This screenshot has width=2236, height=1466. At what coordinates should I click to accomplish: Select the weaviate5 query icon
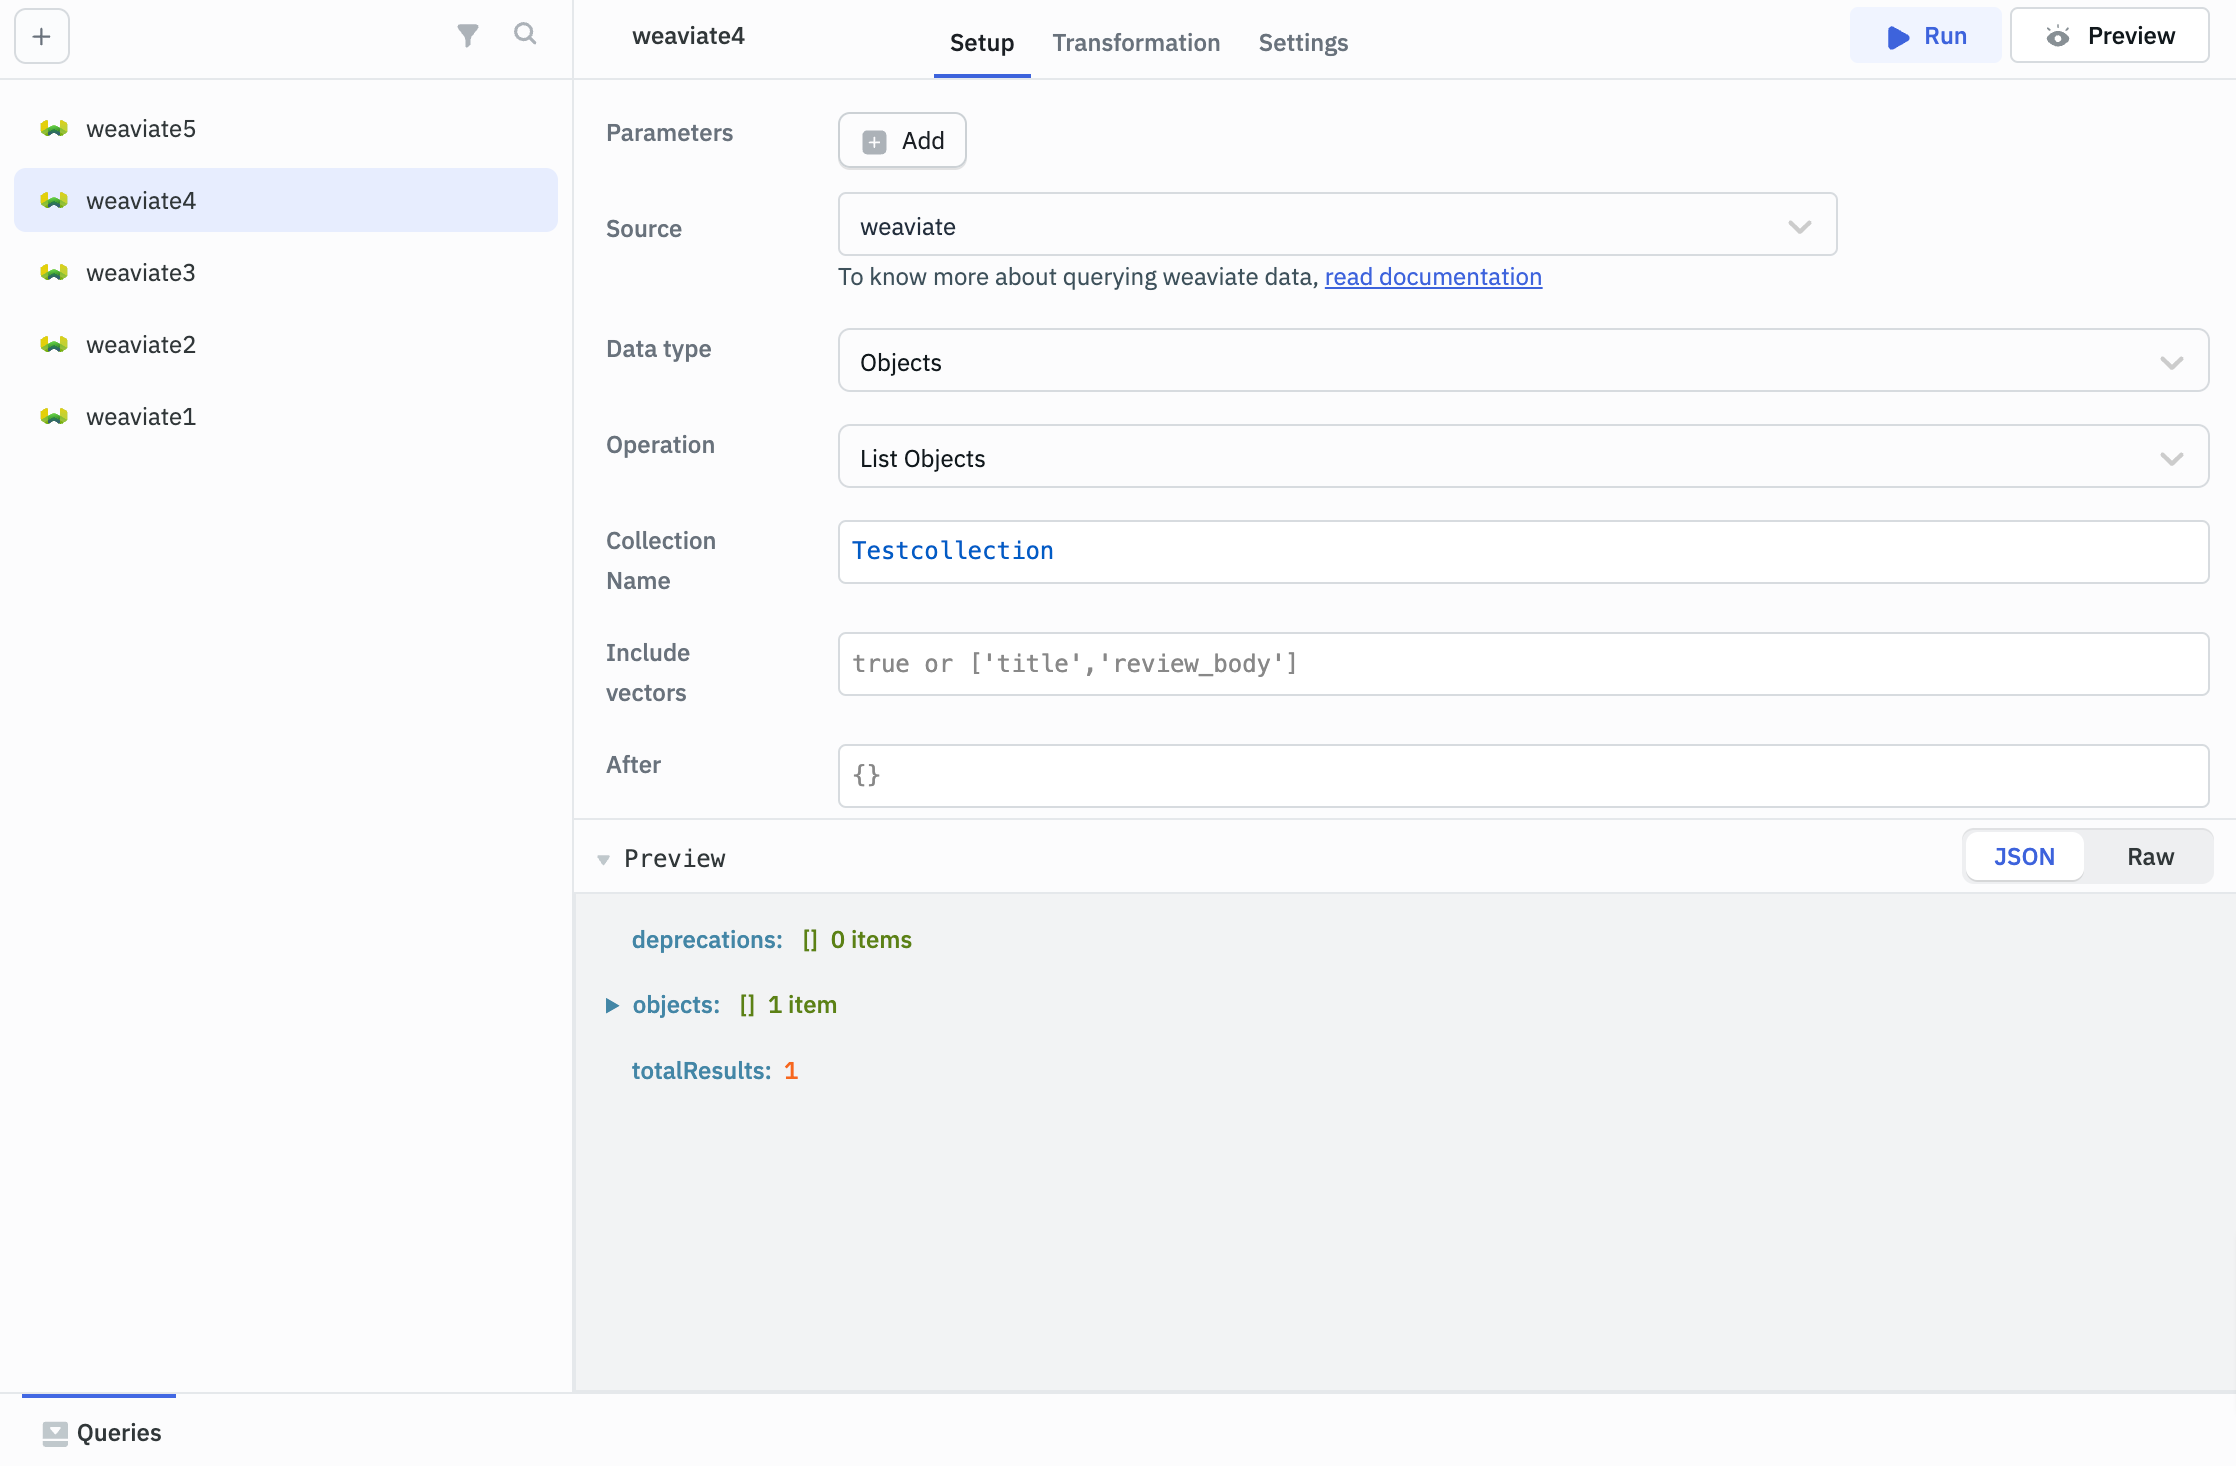pos(53,128)
